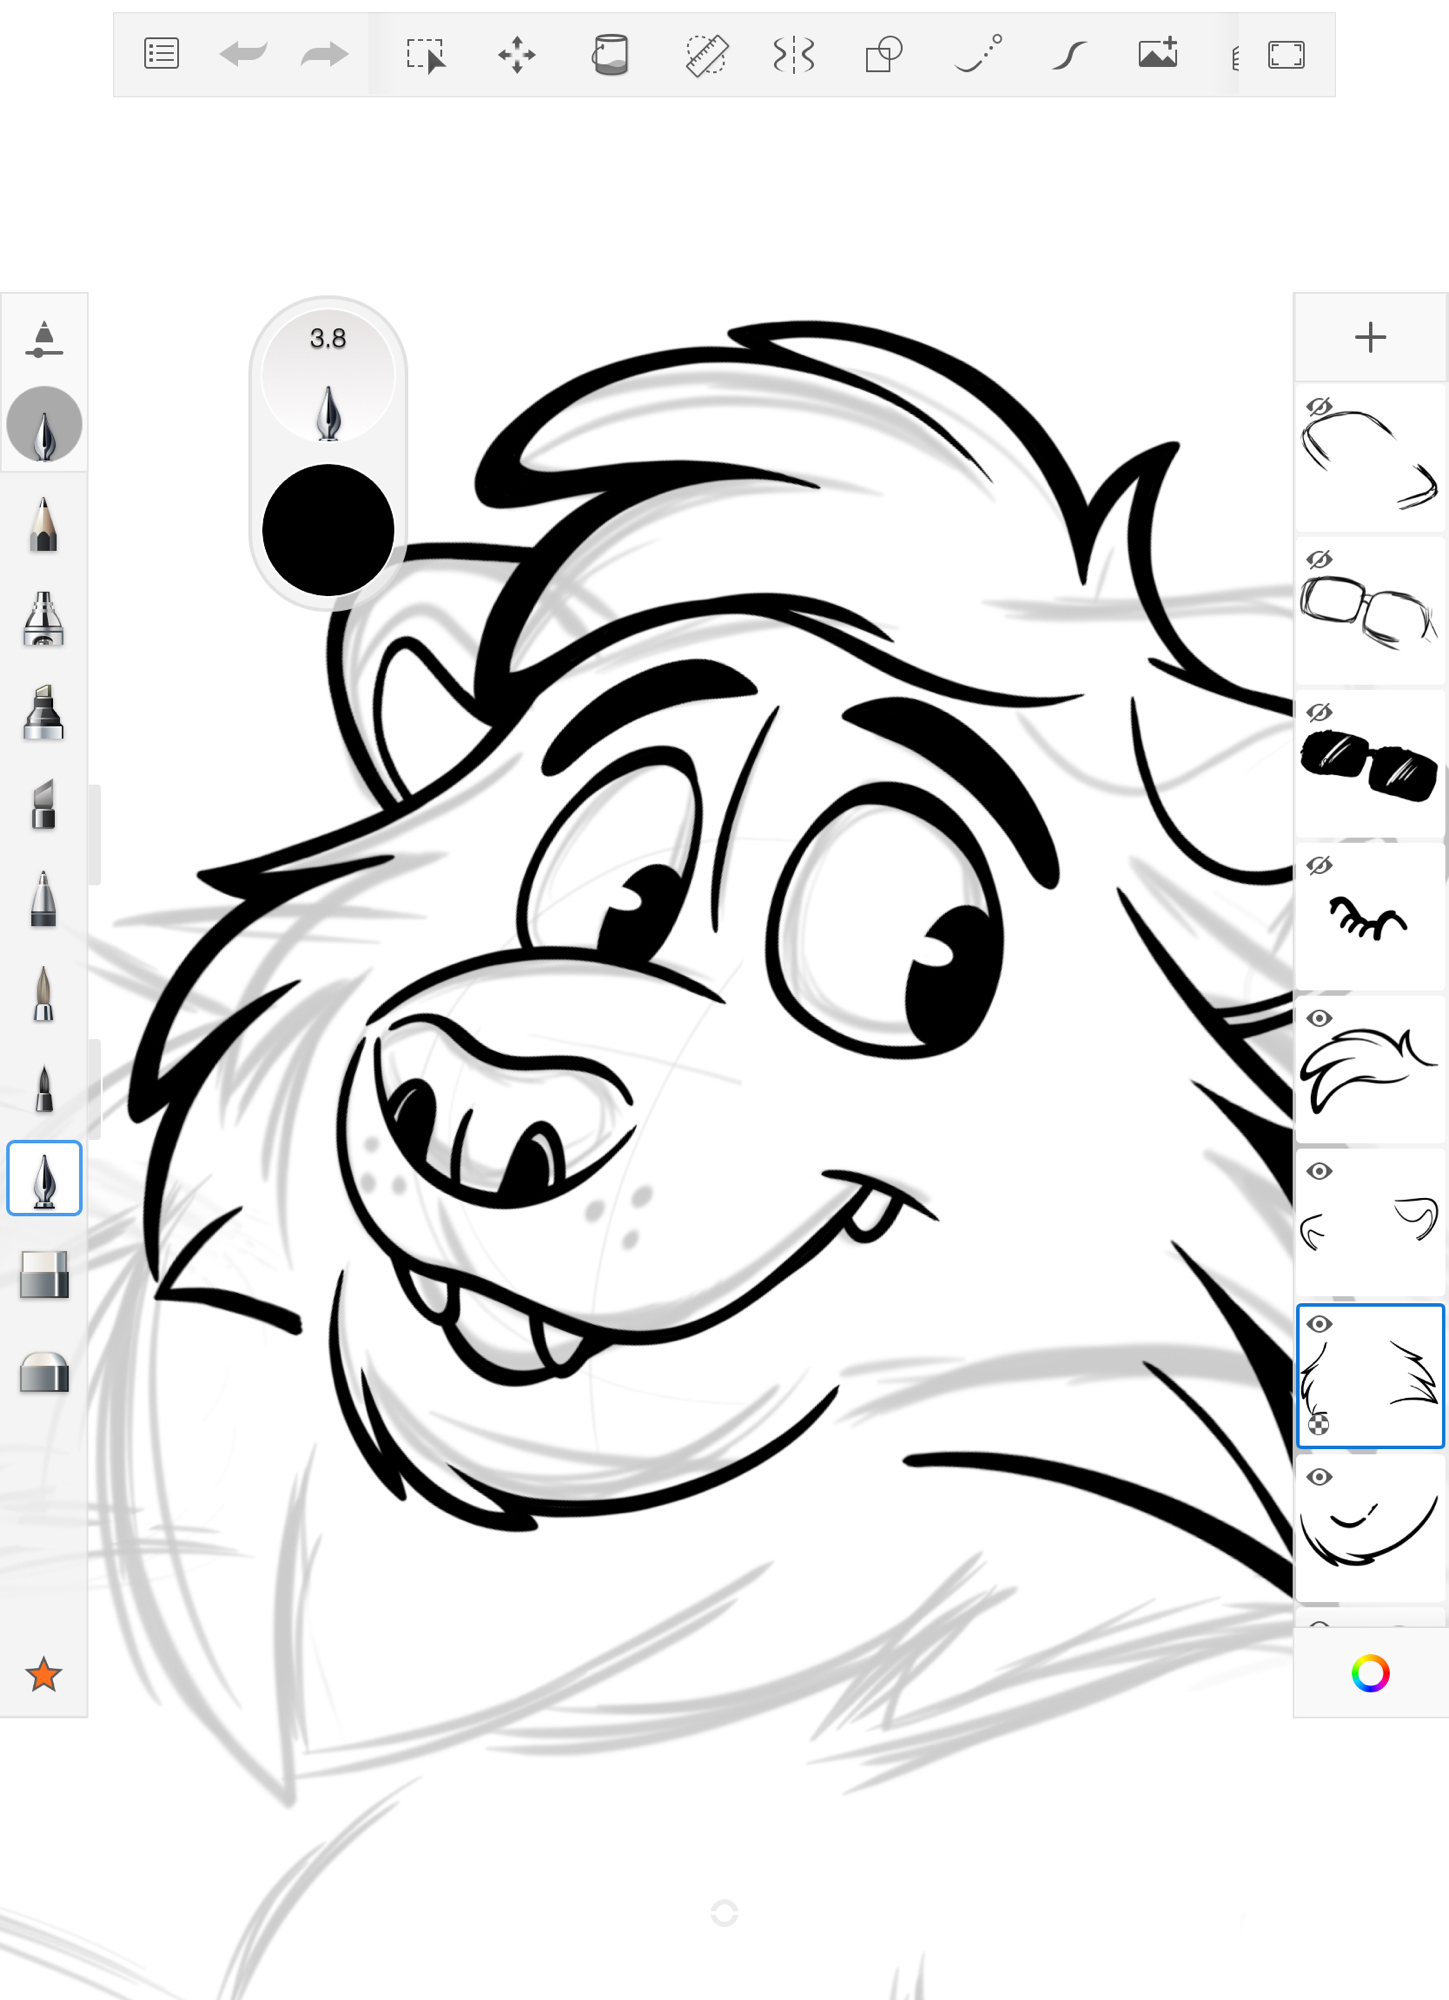Image resolution: width=1449 pixels, height=2000 pixels.
Task: Show the hidden sunglasses layer
Action: point(1319,712)
